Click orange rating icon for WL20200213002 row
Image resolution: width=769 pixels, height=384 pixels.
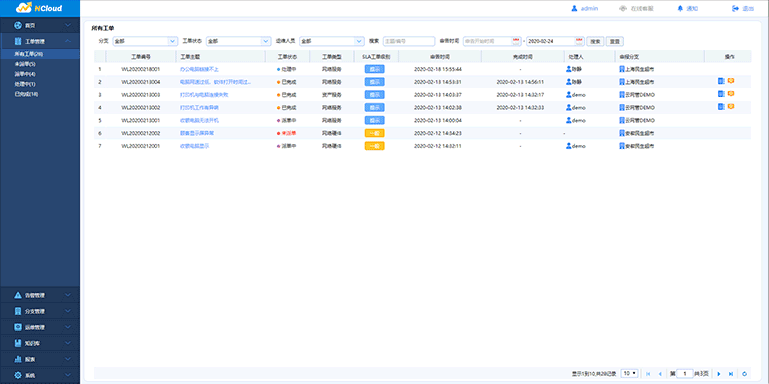[731, 106]
